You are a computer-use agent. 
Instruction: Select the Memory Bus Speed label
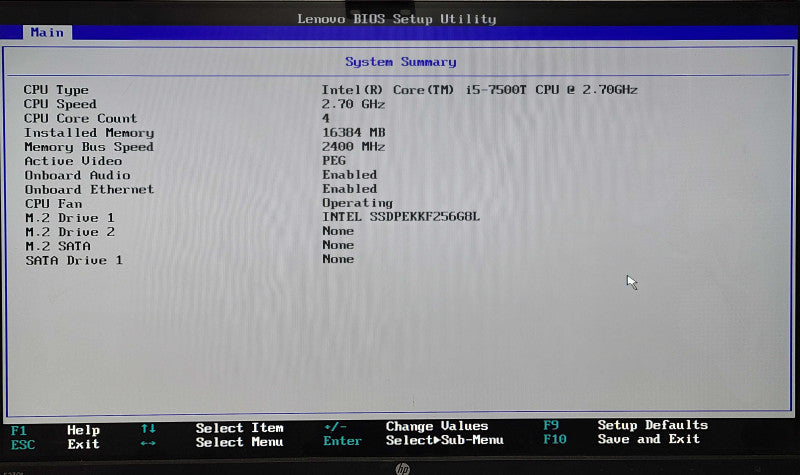[89, 147]
